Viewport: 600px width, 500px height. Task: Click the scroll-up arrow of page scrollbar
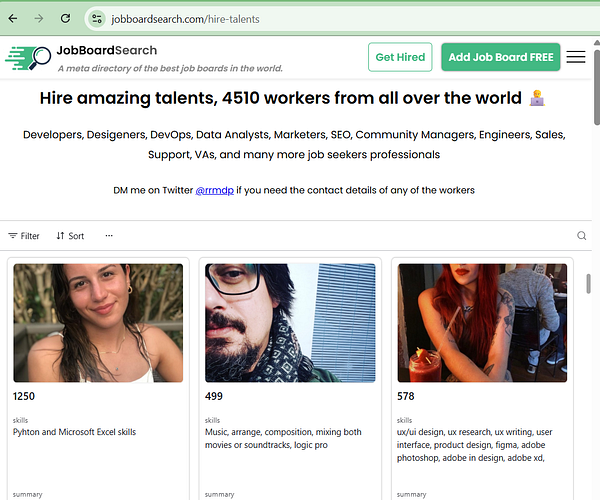click(x=597, y=42)
